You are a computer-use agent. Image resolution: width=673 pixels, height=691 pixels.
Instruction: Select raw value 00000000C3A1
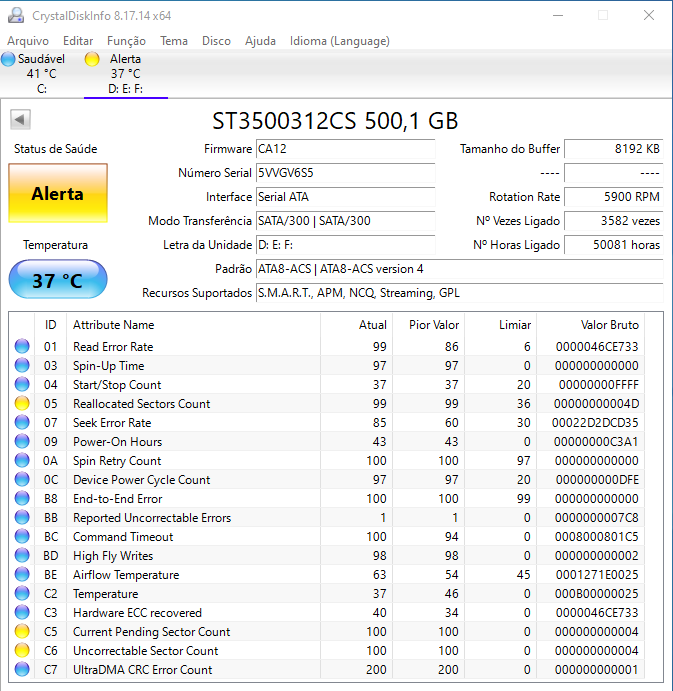pyautogui.click(x=596, y=442)
